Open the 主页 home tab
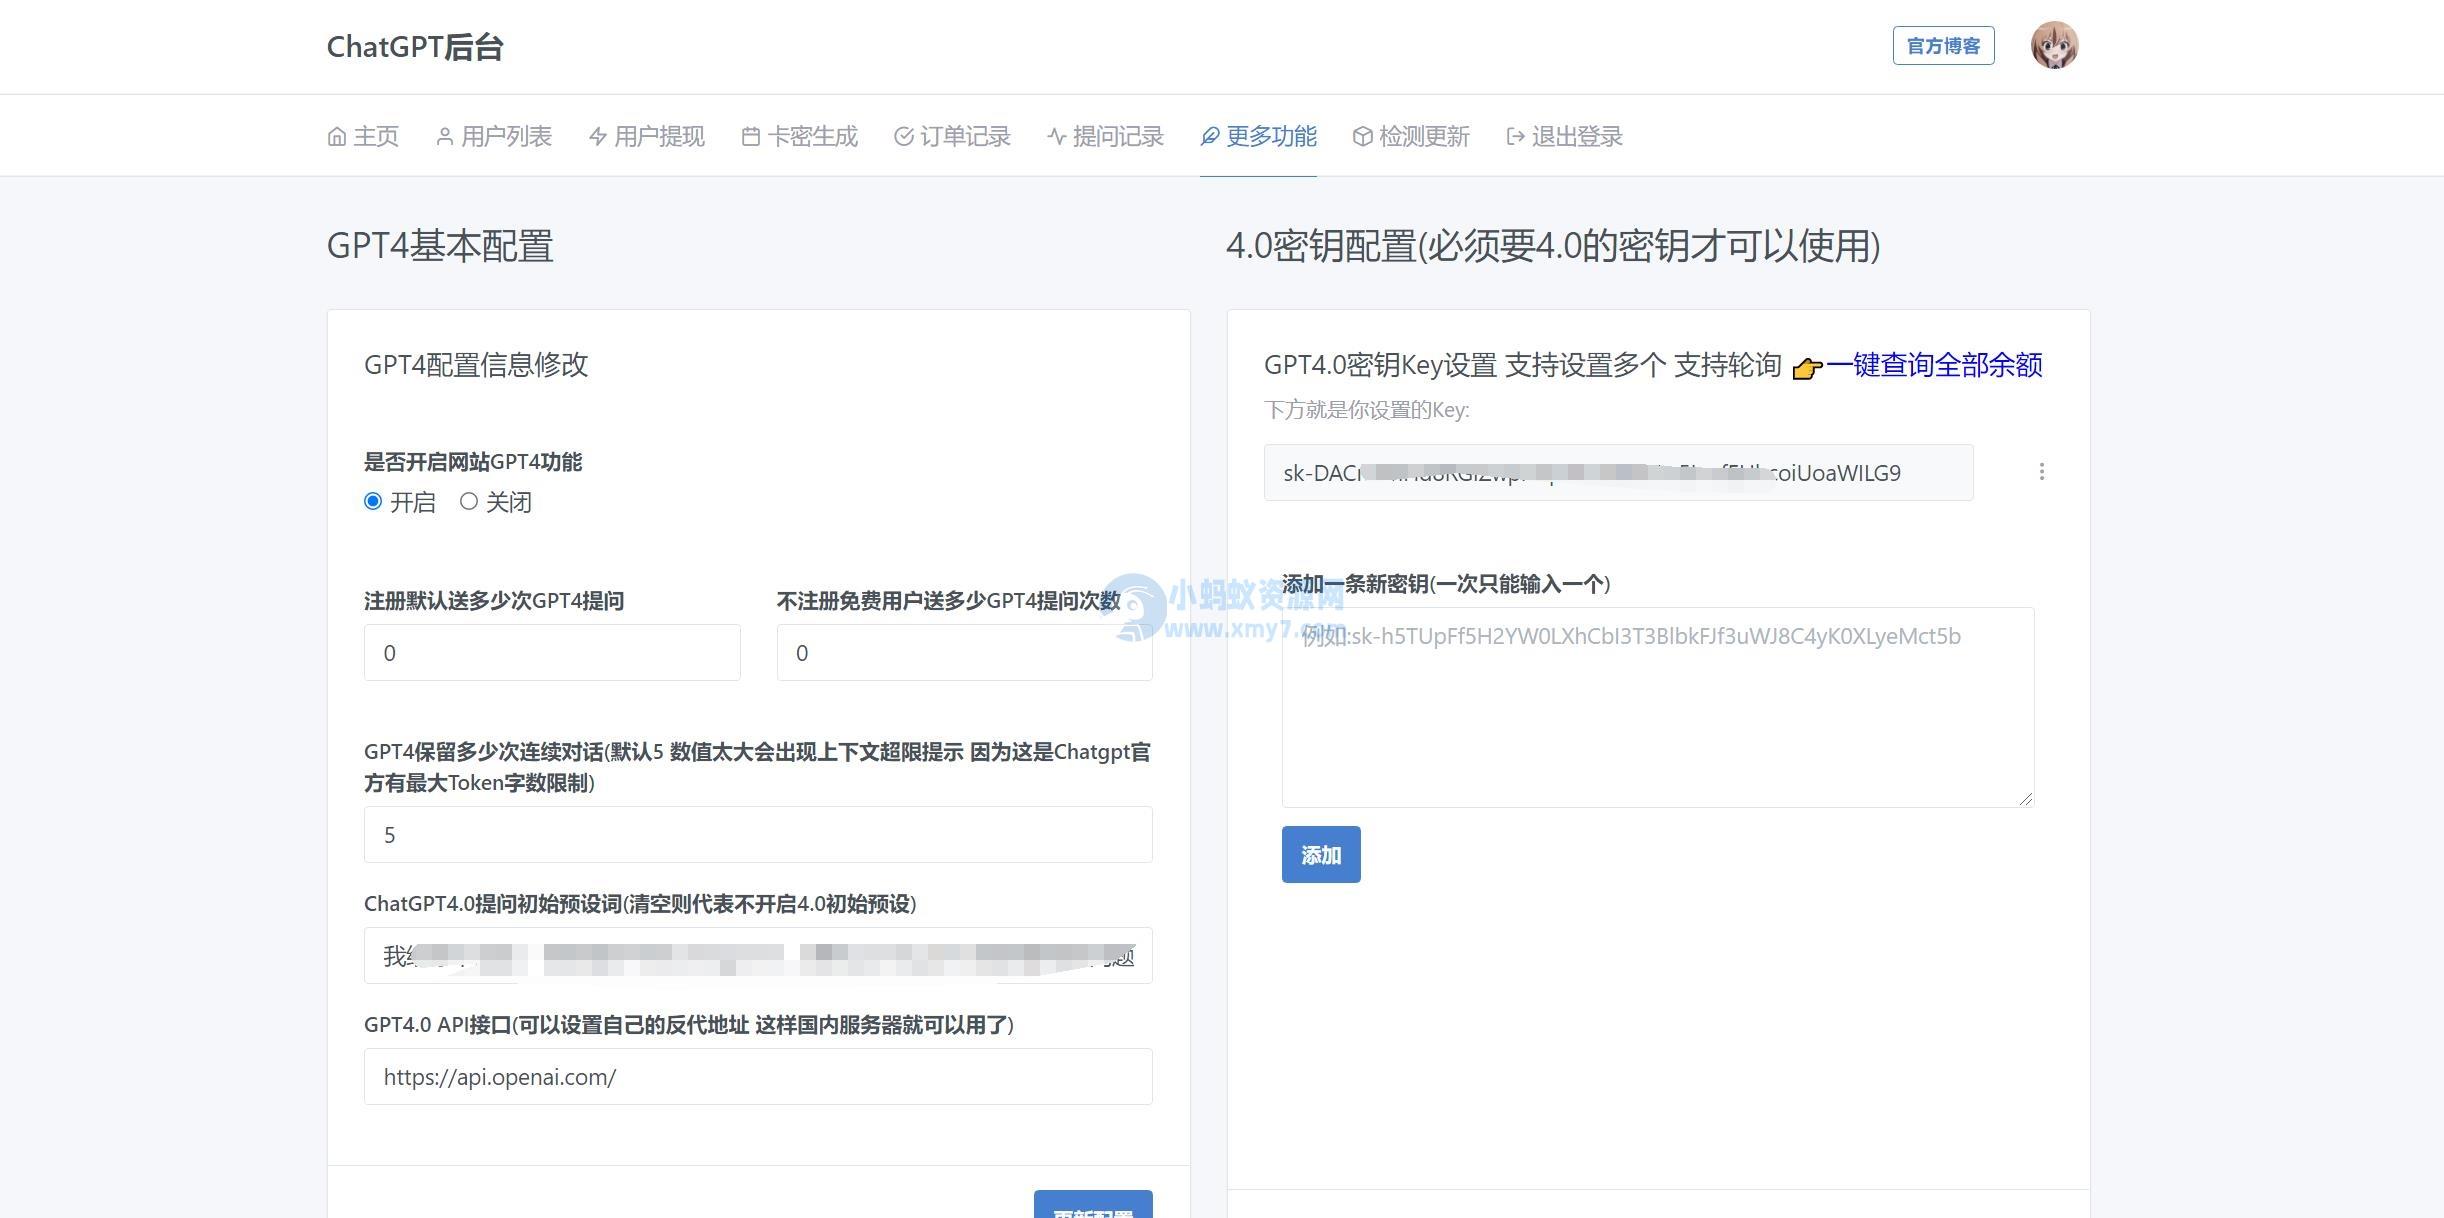 (x=363, y=136)
